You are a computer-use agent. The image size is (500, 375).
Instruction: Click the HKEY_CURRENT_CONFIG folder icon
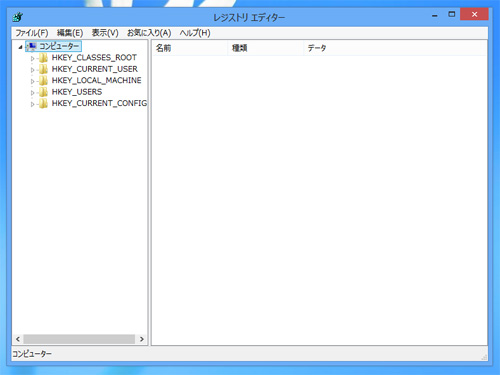pos(43,104)
